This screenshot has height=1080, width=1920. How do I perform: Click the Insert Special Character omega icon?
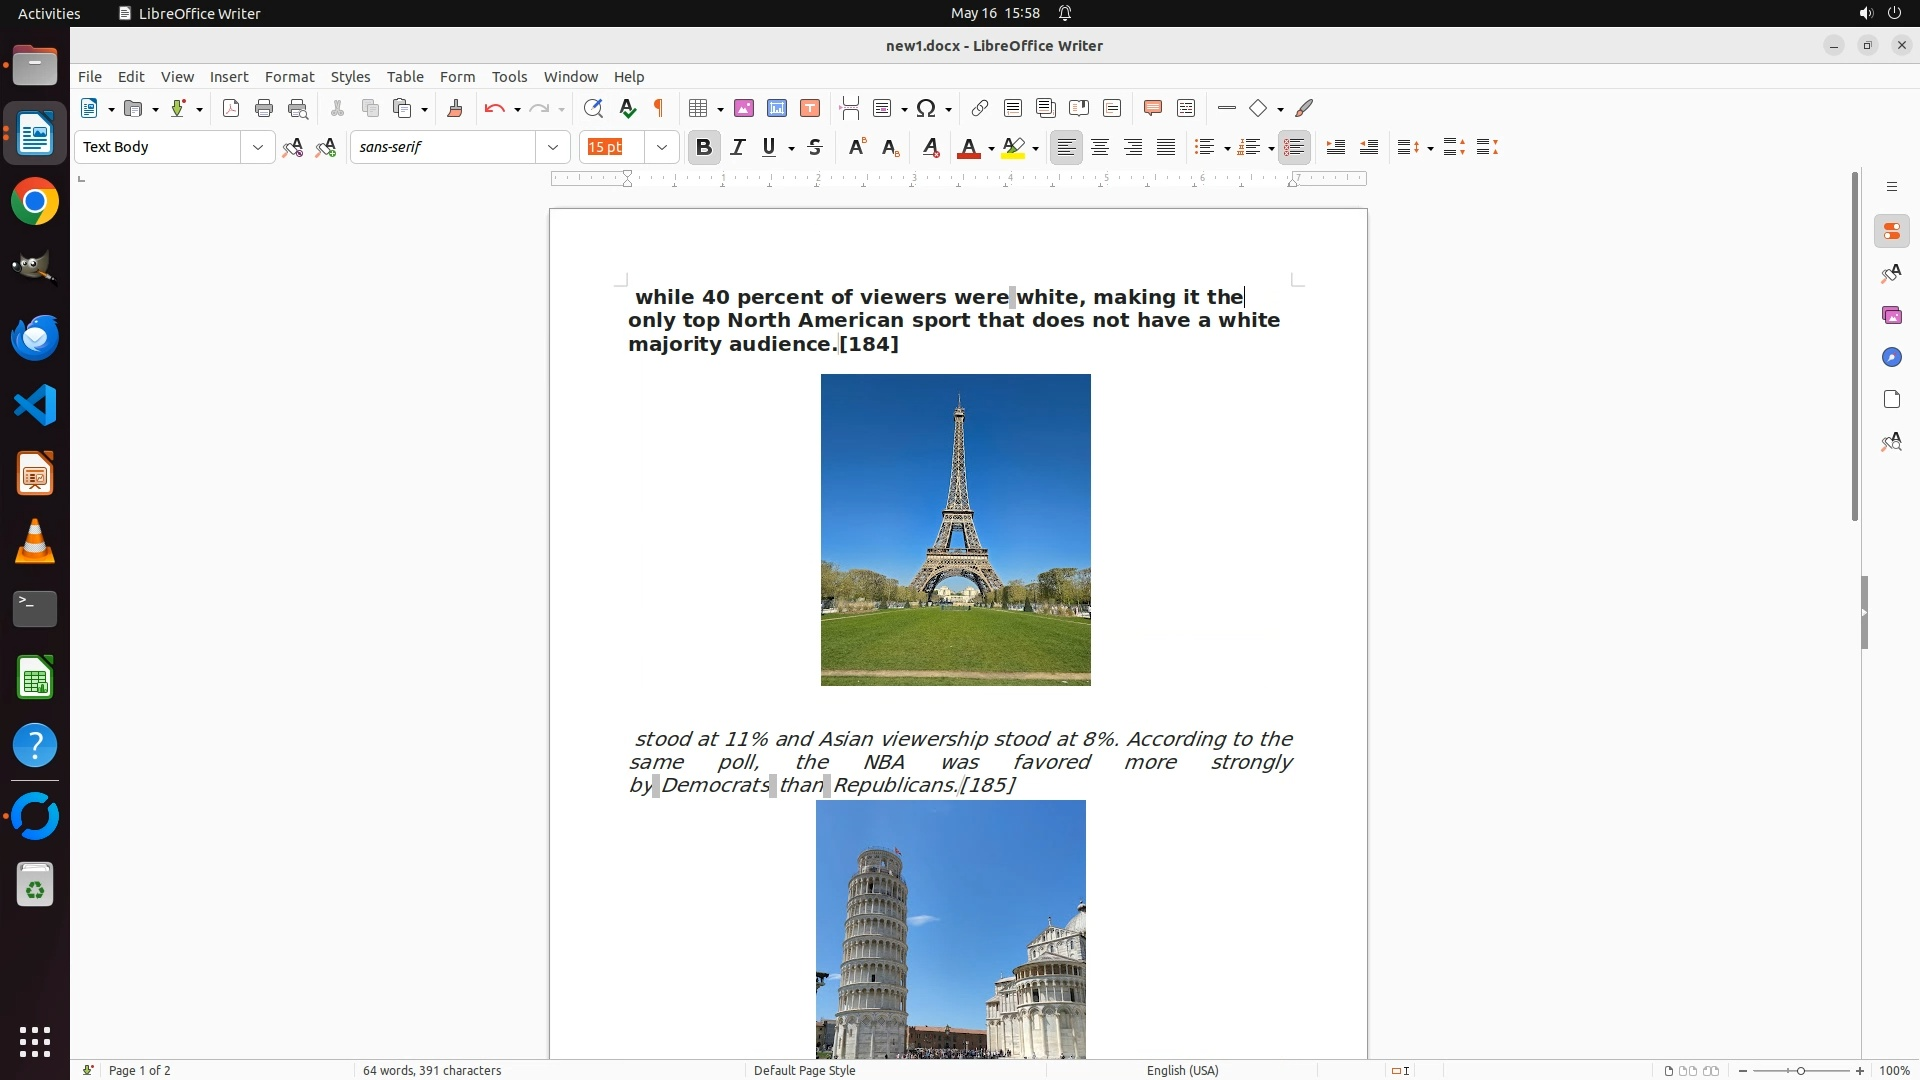[x=926, y=108]
